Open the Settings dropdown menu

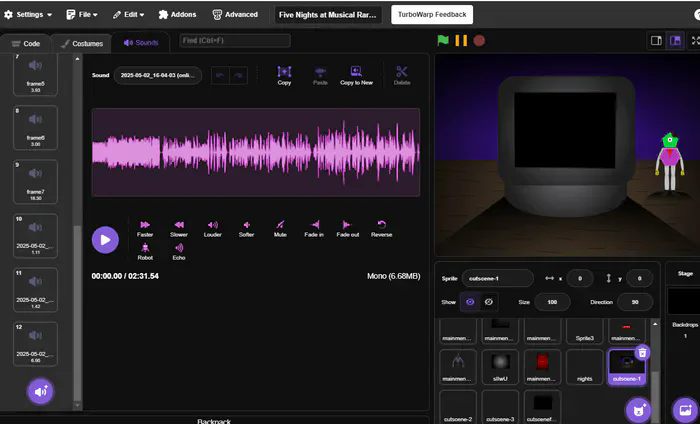(x=28, y=15)
